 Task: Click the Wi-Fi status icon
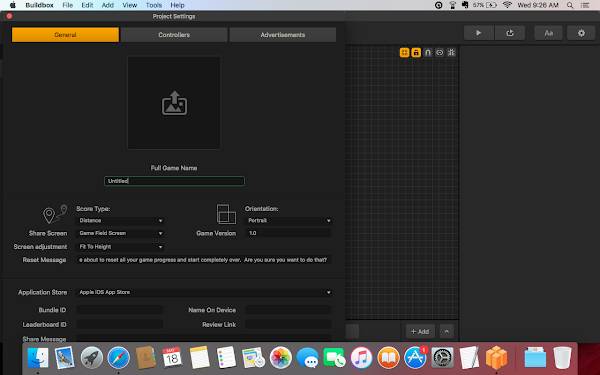[507, 5]
